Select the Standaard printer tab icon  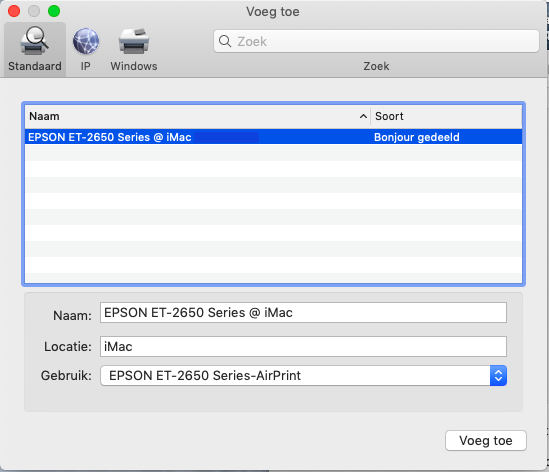(x=34, y=41)
